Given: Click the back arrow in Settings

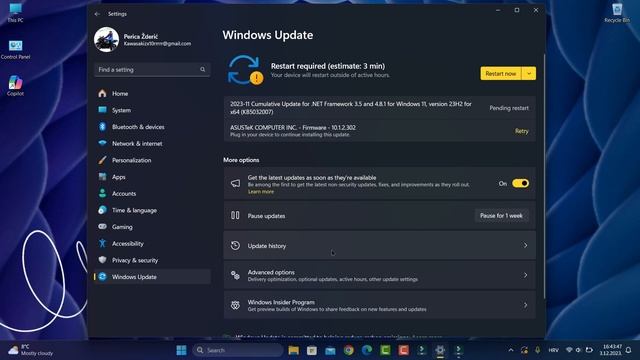Looking at the screenshot, I should [x=97, y=14].
